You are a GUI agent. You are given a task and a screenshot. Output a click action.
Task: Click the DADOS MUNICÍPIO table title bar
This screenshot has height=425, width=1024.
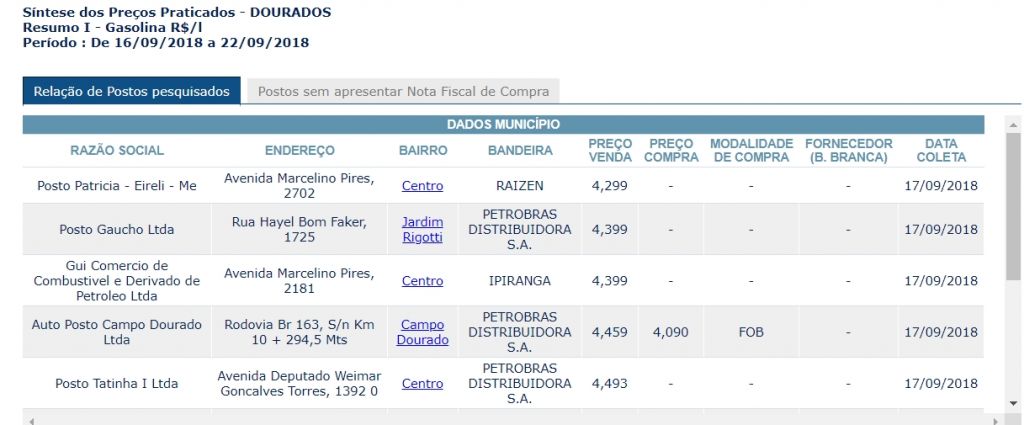504,125
